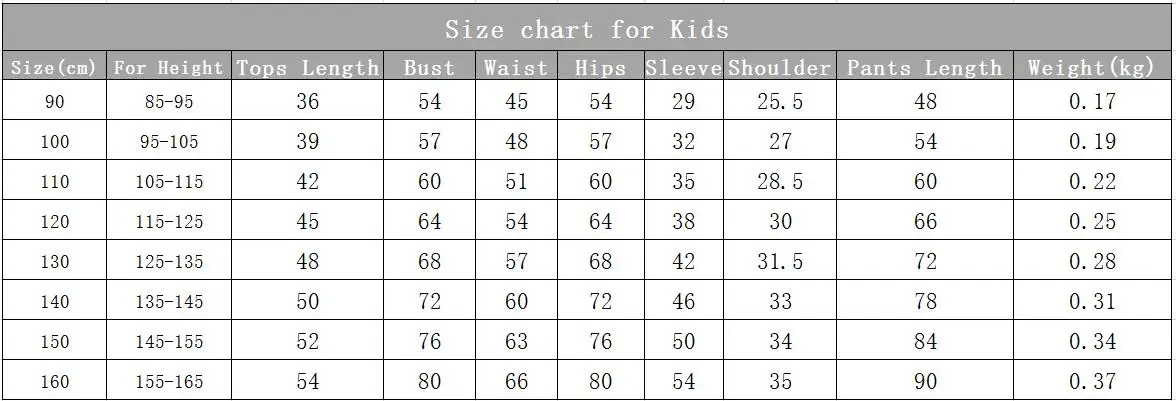
Task: Select the size 90 row cell
Action: click(x=54, y=101)
